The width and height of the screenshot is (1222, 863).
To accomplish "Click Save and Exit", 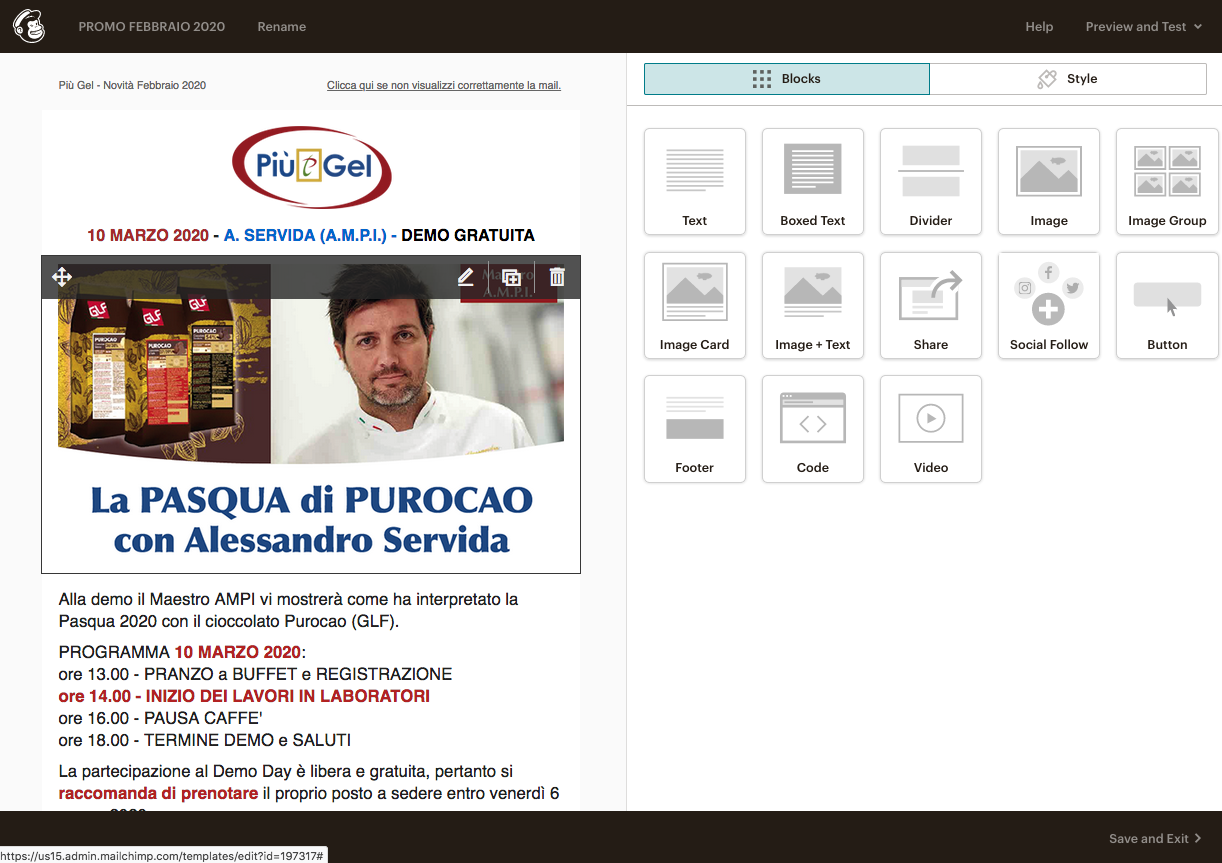I will point(1155,838).
